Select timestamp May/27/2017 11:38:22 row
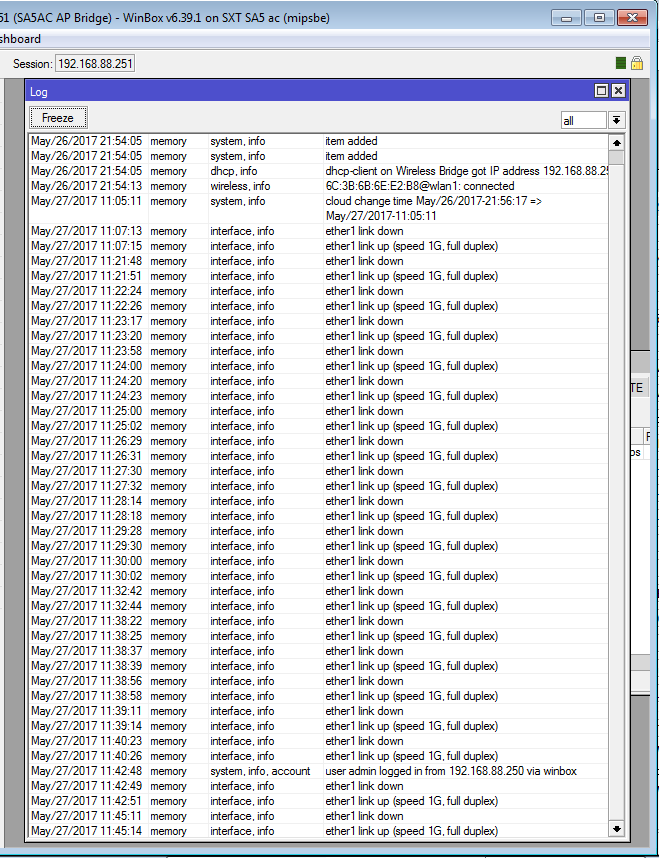This screenshot has width=659, height=858. tap(319, 621)
